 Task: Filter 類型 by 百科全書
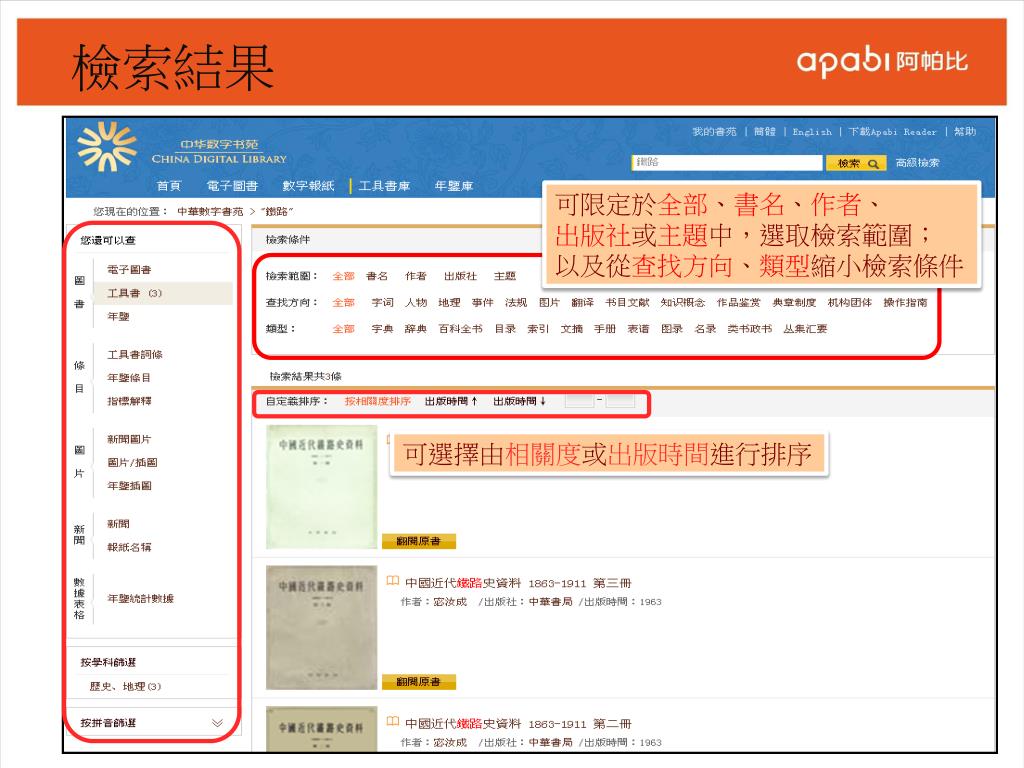pyautogui.click(x=460, y=328)
